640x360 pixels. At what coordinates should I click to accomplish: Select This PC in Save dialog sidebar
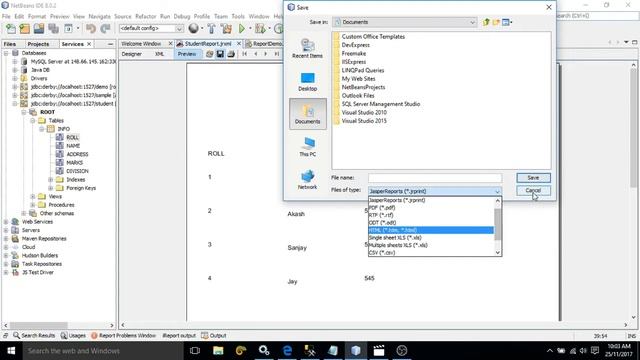tap(307, 147)
